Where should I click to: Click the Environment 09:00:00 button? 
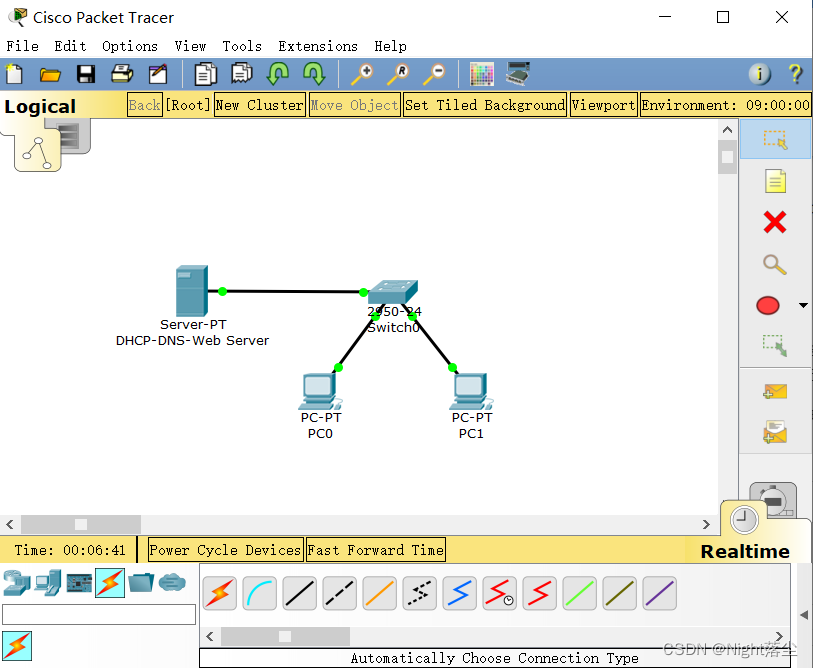pyautogui.click(x=725, y=105)
